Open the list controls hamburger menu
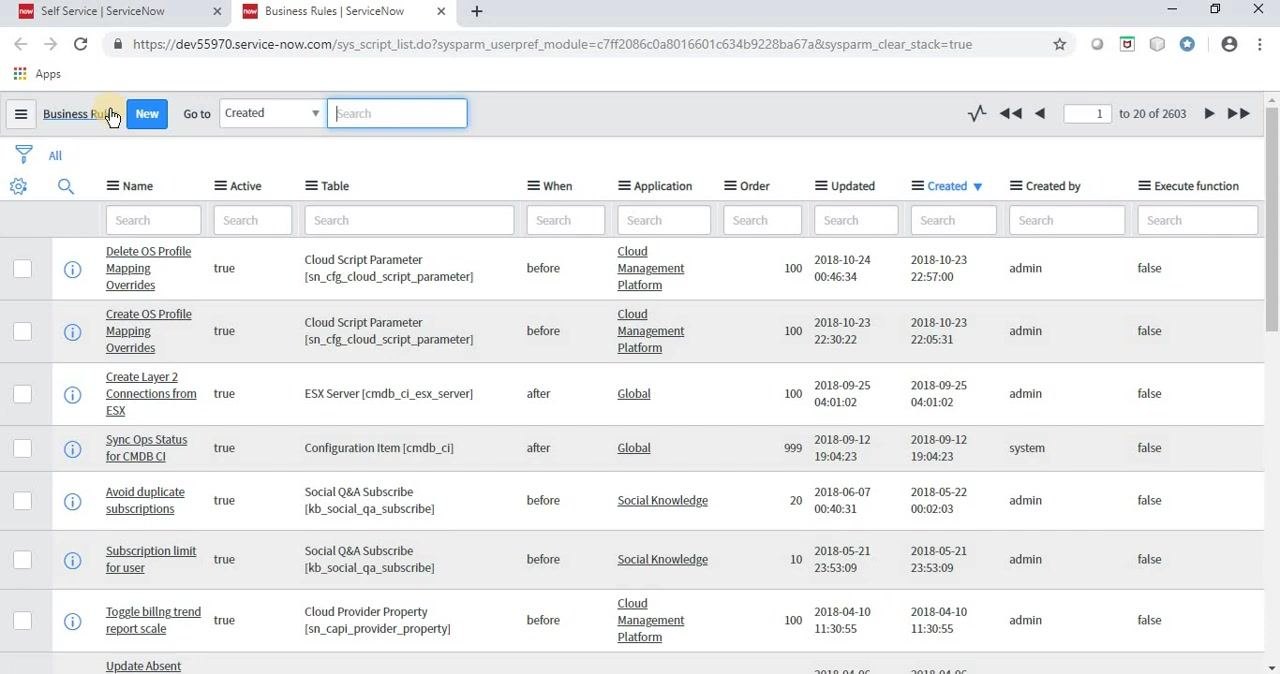Screen dimensions: 1280x674 (x=20, y=114)
